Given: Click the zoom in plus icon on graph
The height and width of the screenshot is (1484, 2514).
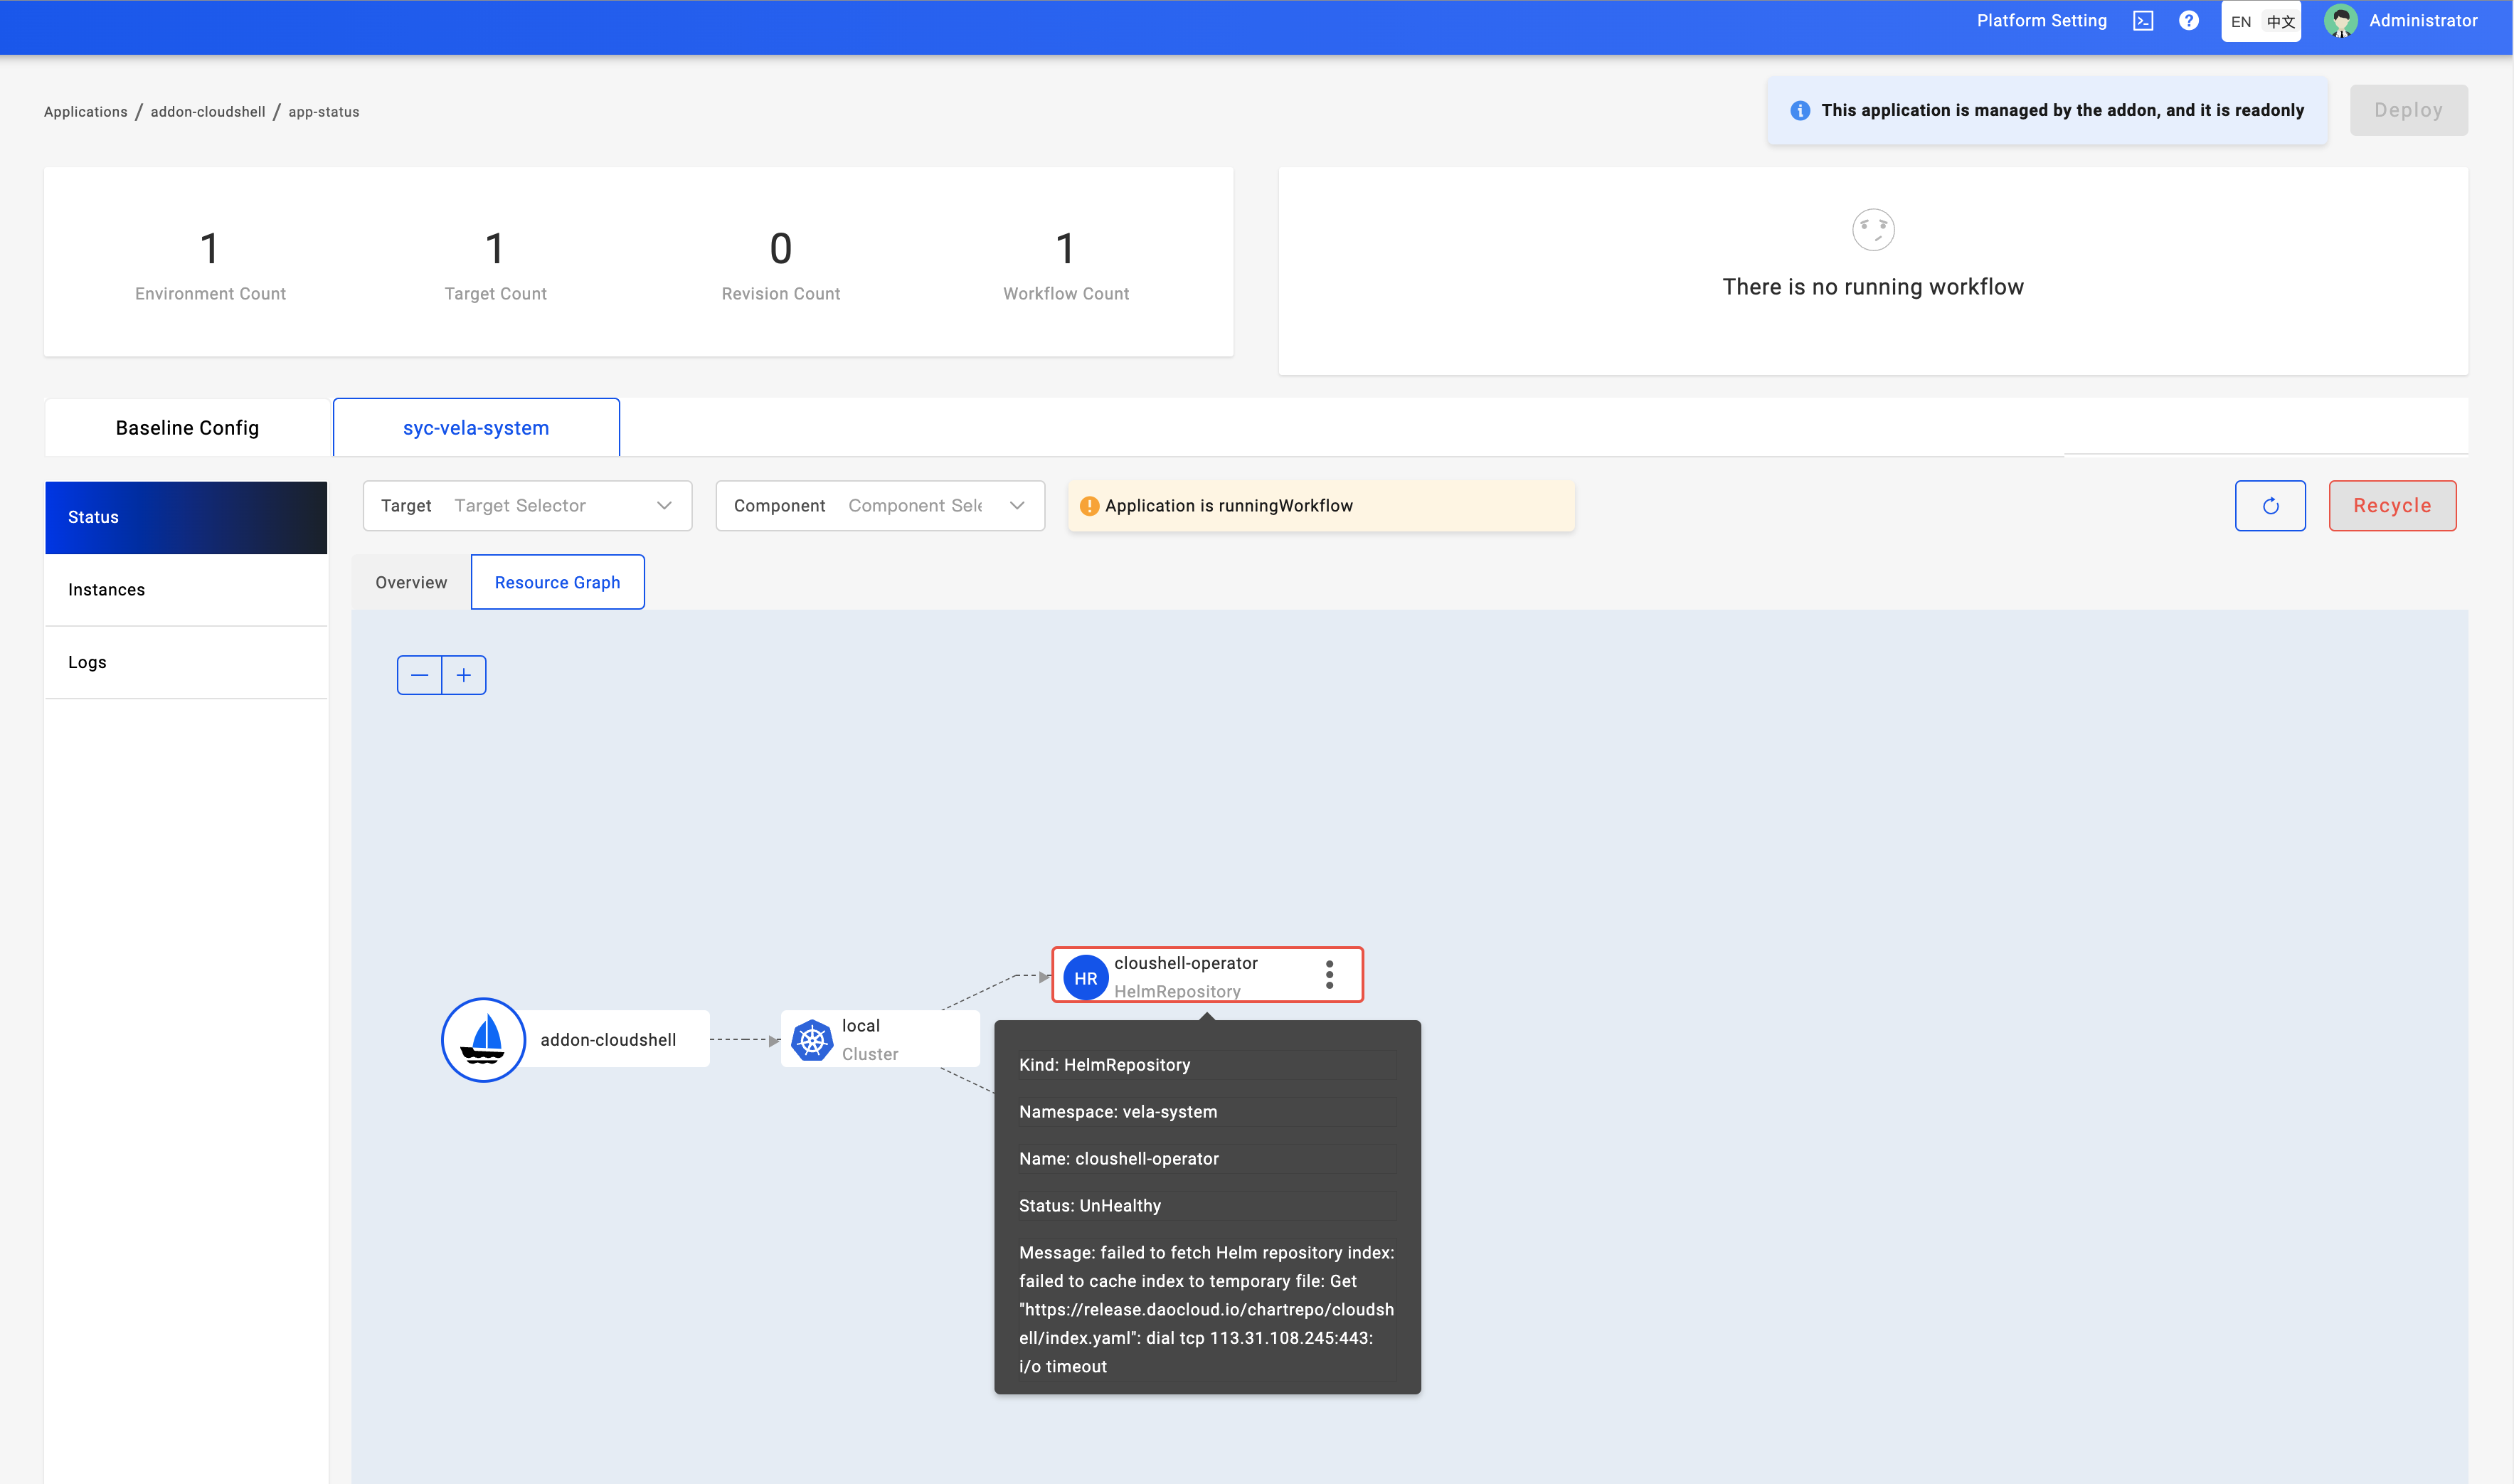Looking at the screenshot, I should [x=463, y=674].
